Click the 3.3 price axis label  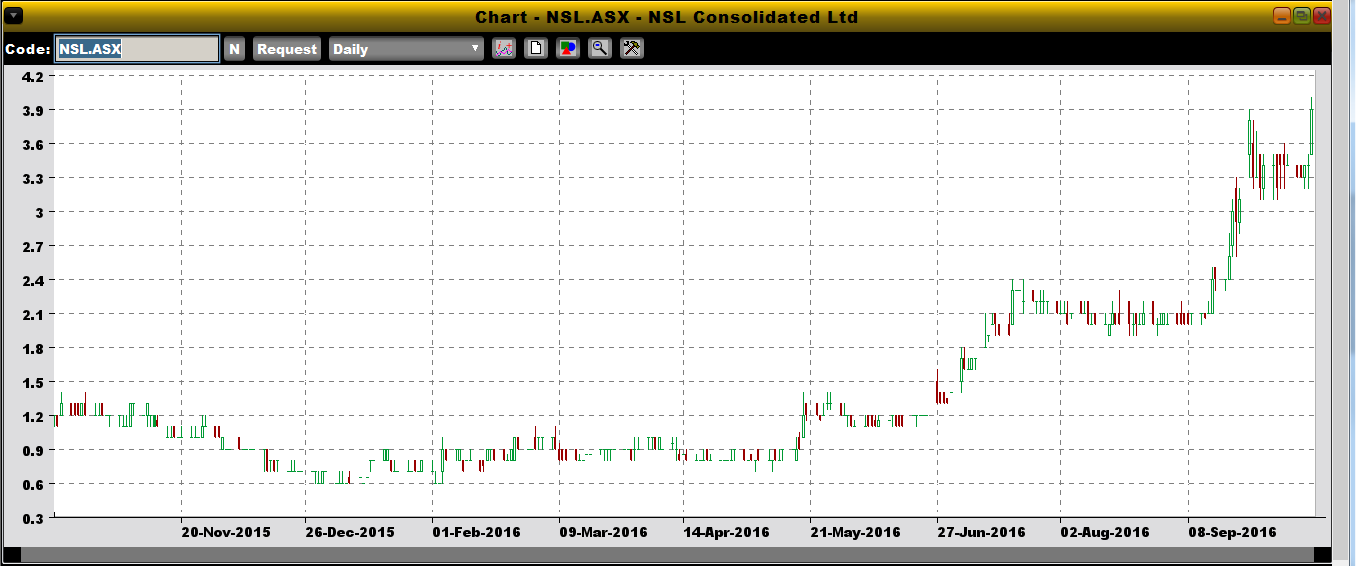[32, 178]
